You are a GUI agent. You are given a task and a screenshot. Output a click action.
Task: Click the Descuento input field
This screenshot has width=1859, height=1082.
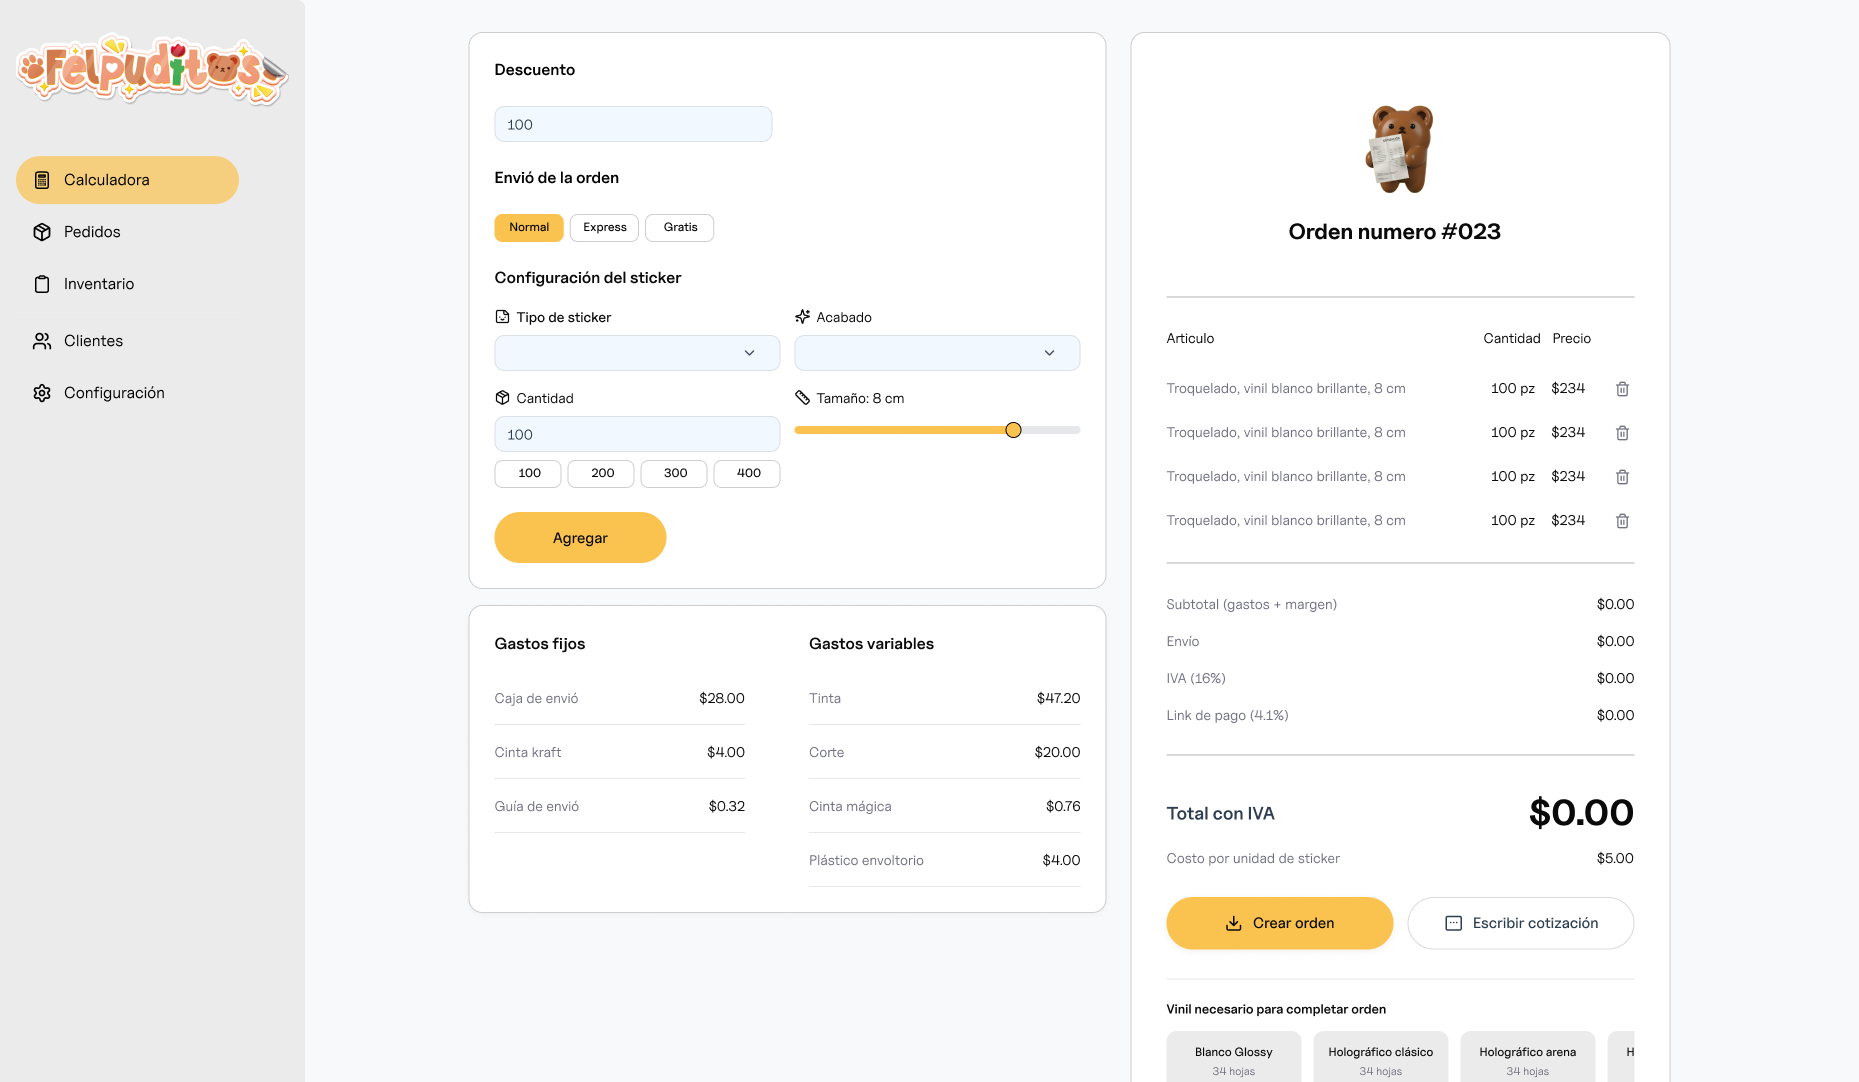coord(633,124)
